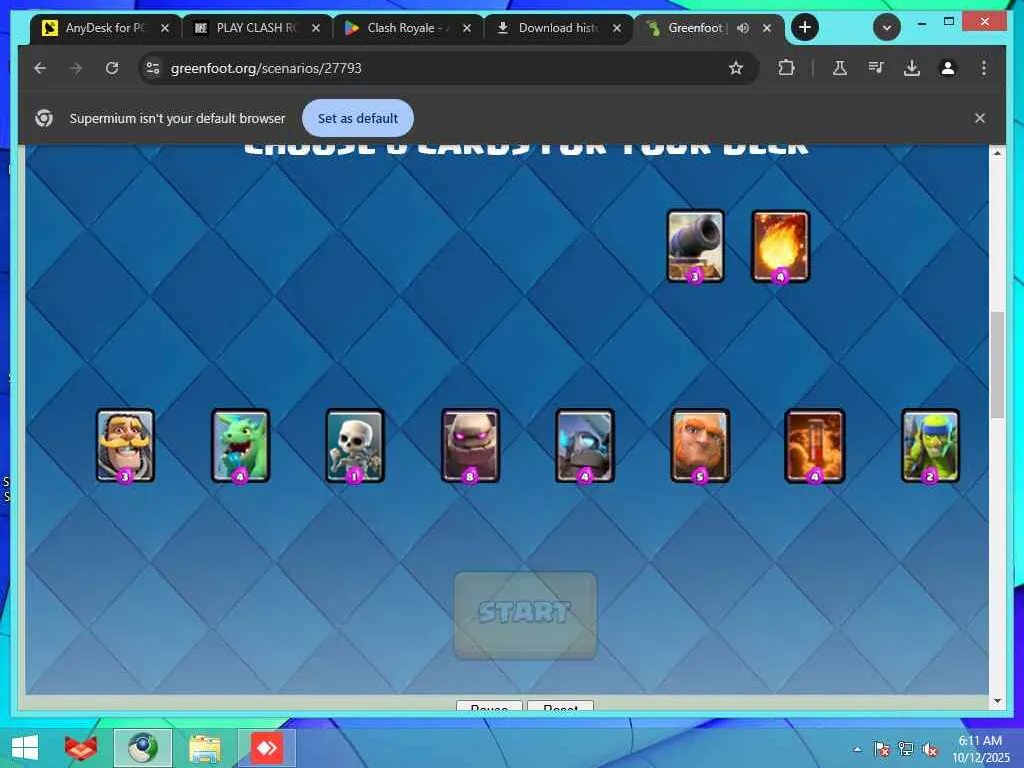Open the Extensions puzzle icon
This screenshot has width=1024, height=768.
(x=786, y=68)
